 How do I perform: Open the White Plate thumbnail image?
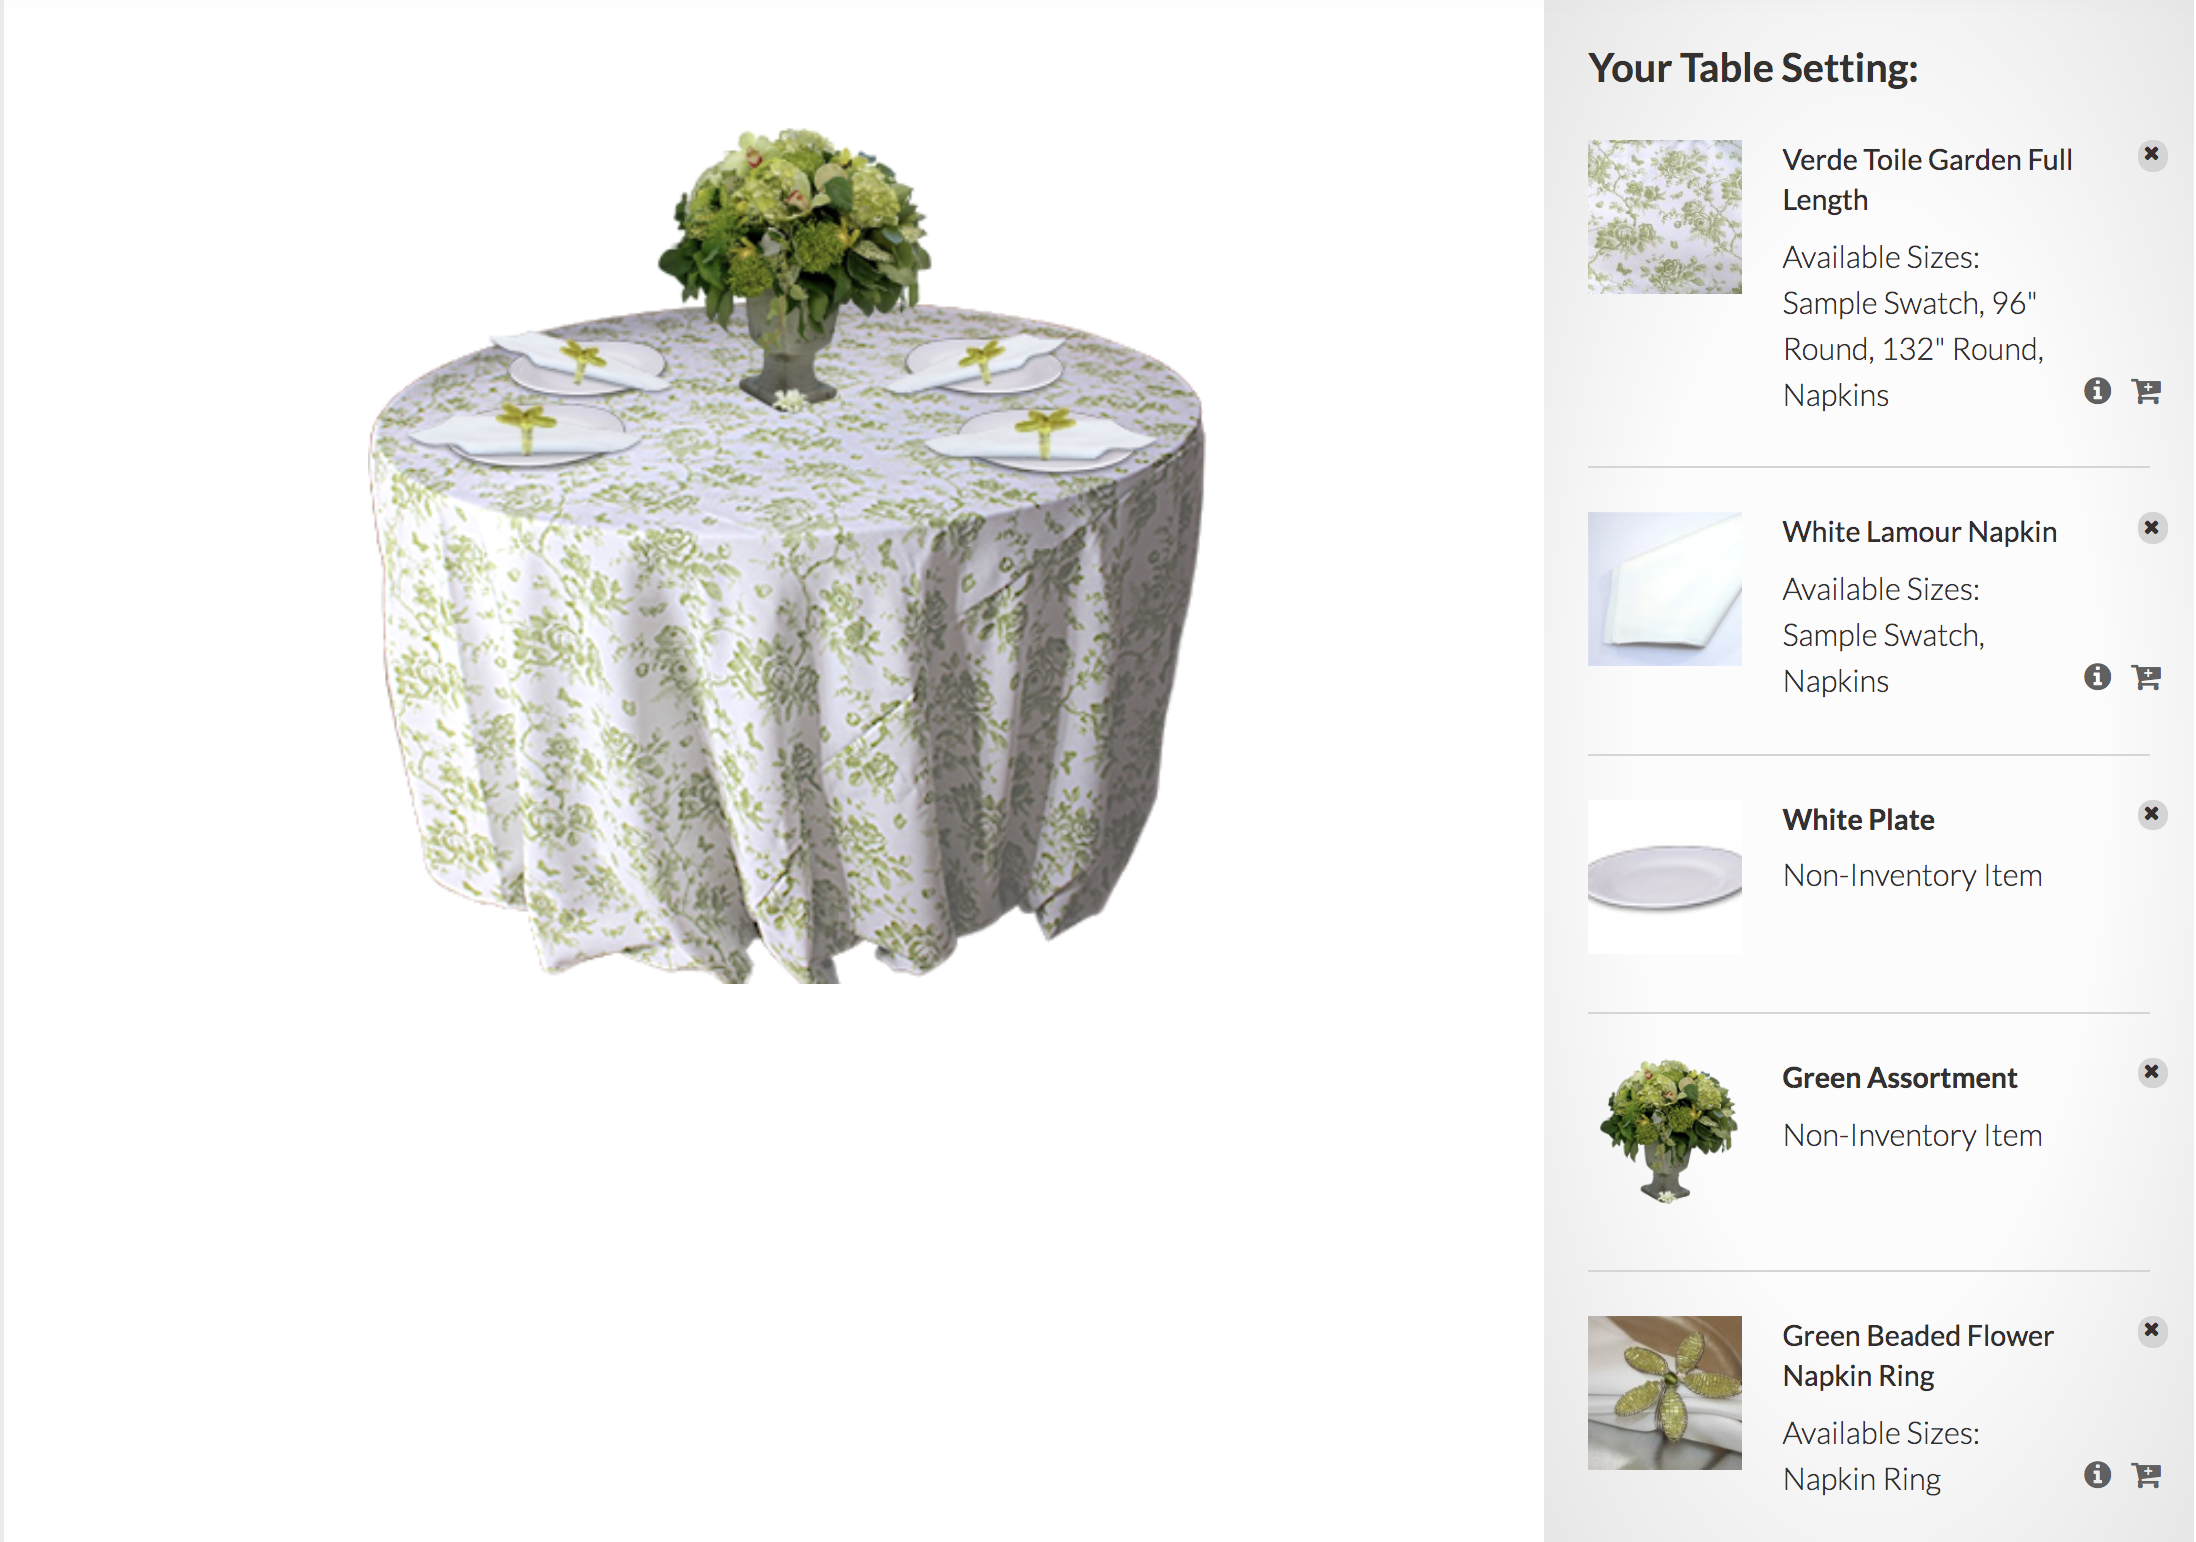click(1664, 877)
